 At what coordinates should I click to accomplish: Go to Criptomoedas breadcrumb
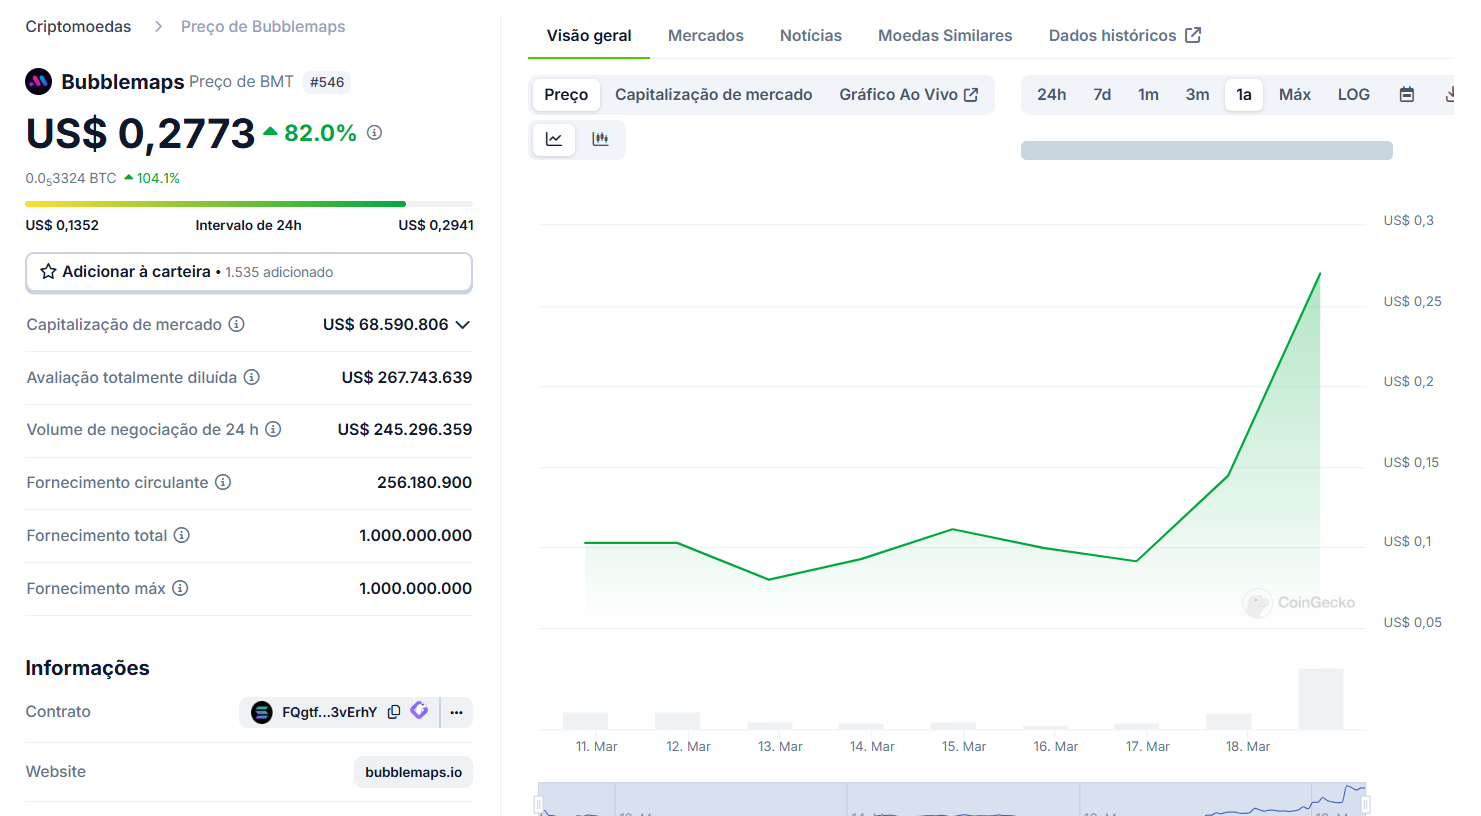click(x=78, y=26)
